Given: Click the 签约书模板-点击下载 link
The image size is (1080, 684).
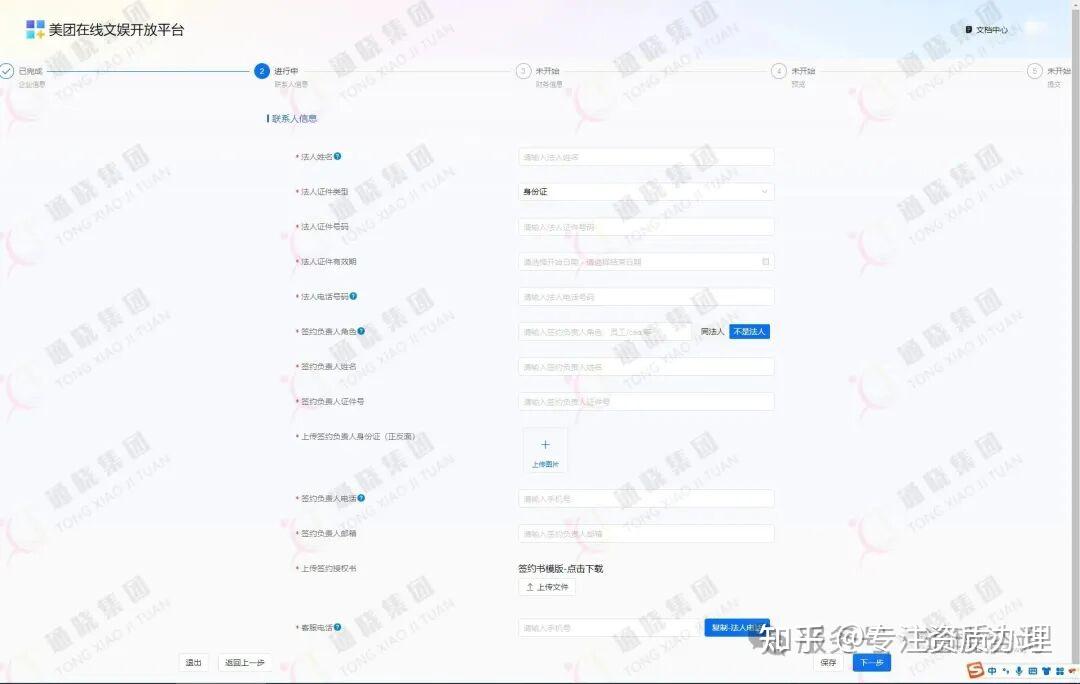Looking at the screenshot, I should click(561, 568).
